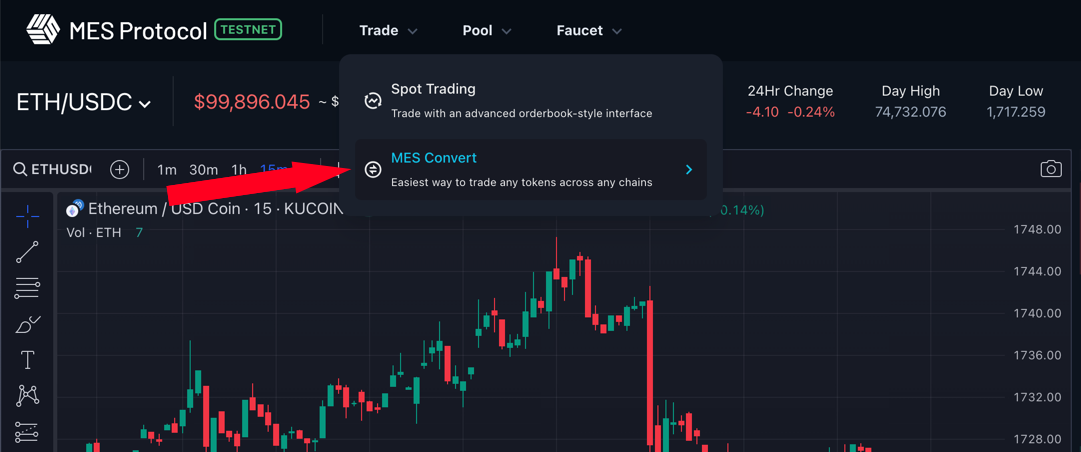Image resolution: width=1081 pixels, height=452 pixels.
Task: Open the Fibonacci retracement tool
Action: tap(28, 288)
